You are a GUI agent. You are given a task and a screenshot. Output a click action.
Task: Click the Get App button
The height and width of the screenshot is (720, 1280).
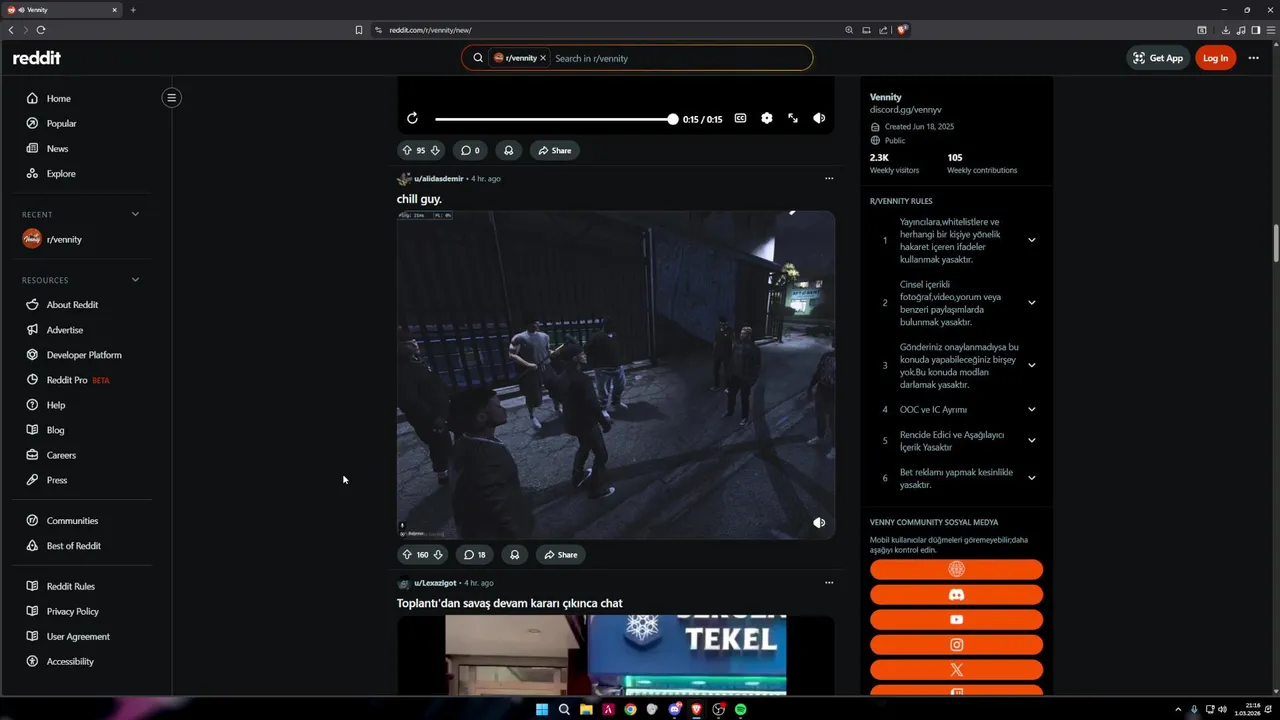(1158, 58)
